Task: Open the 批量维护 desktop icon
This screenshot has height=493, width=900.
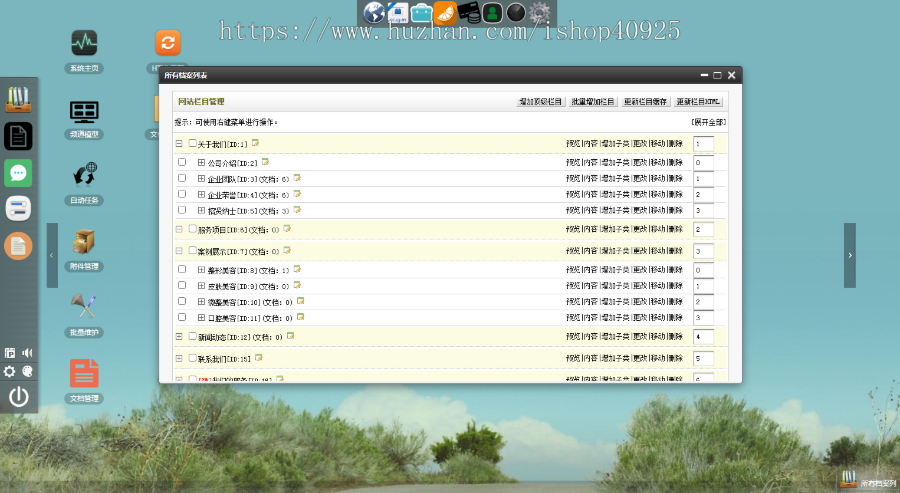Action: 84,306
